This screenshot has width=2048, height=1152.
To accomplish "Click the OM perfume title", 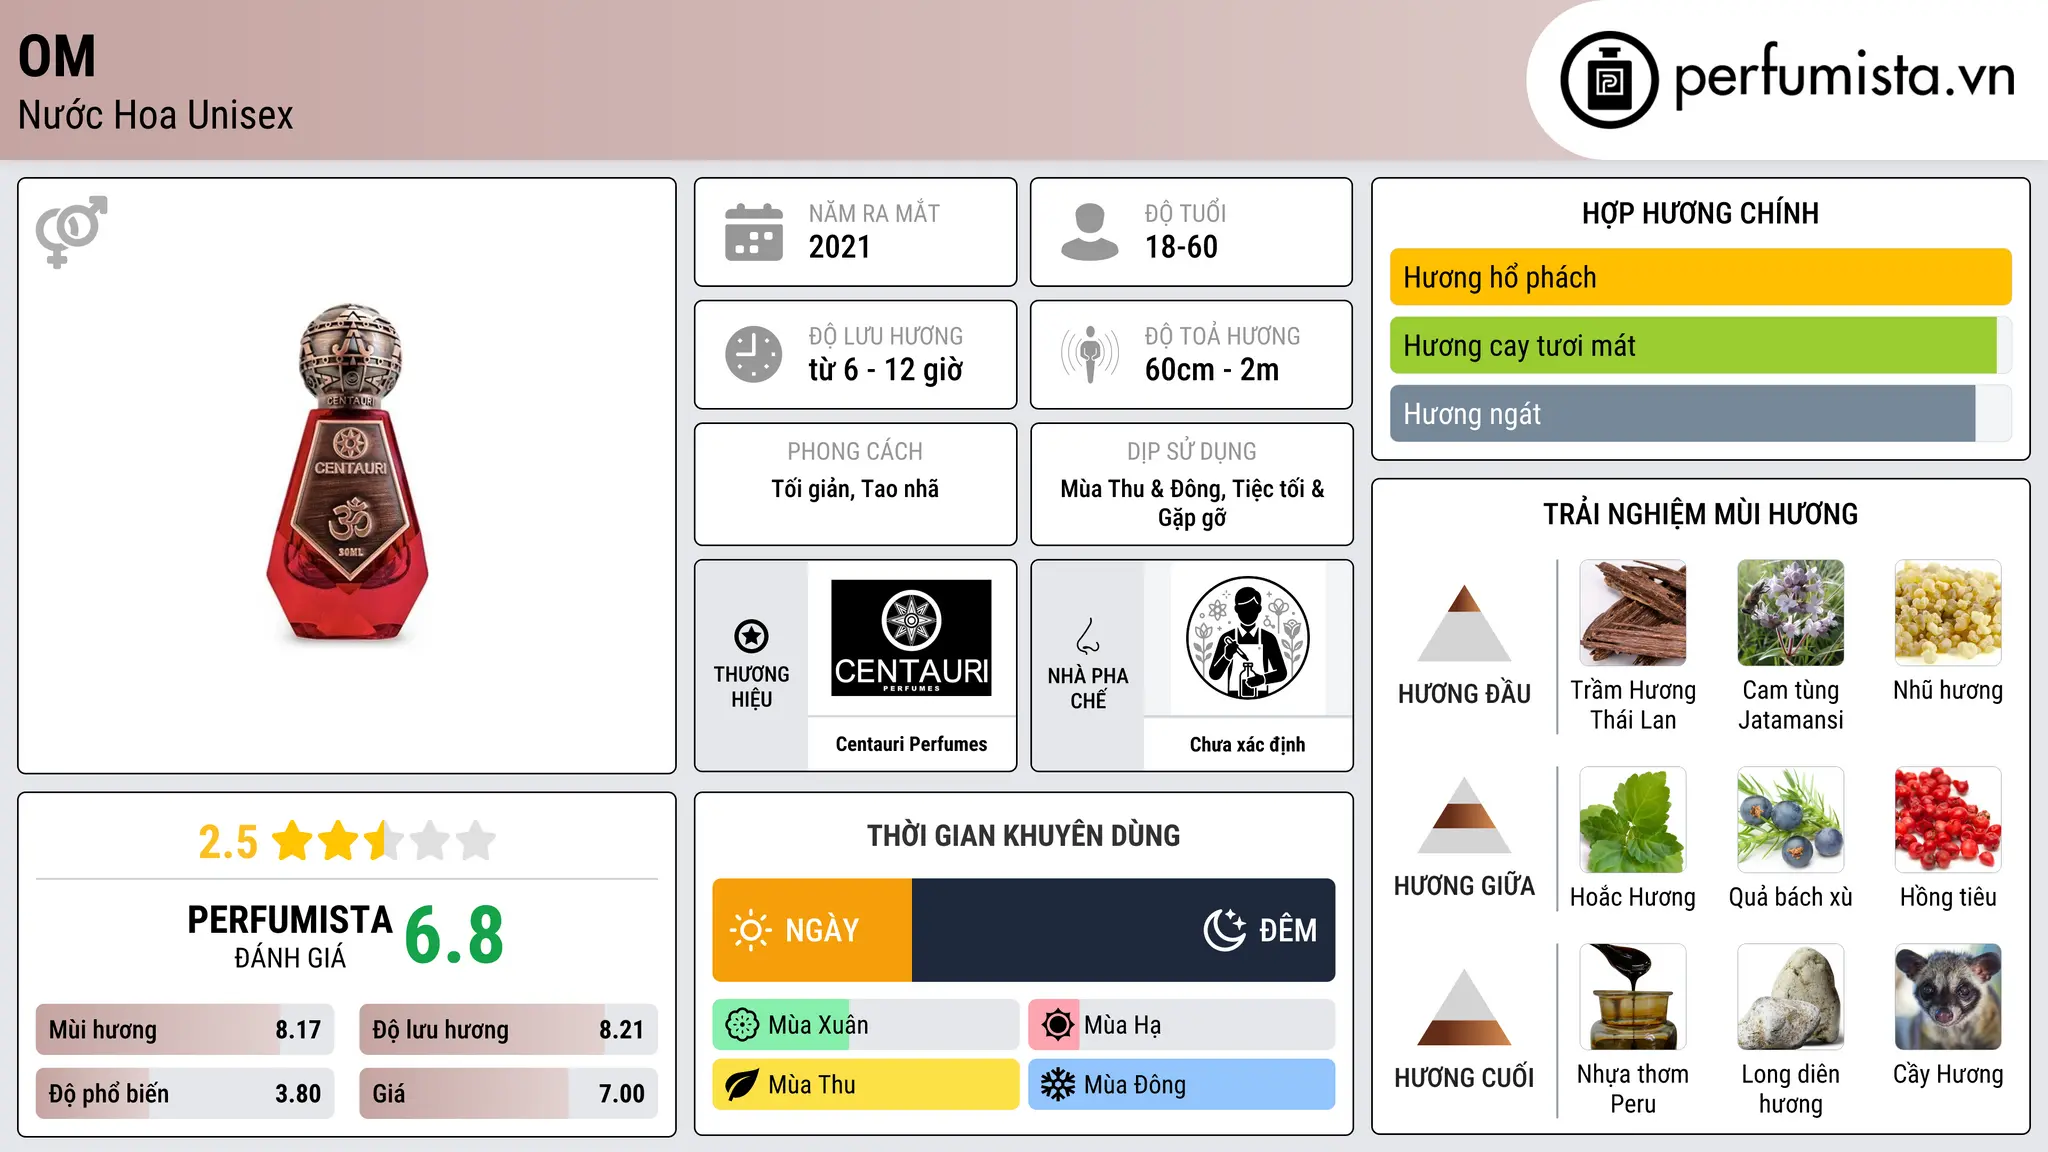I will [x=57, y=57].
